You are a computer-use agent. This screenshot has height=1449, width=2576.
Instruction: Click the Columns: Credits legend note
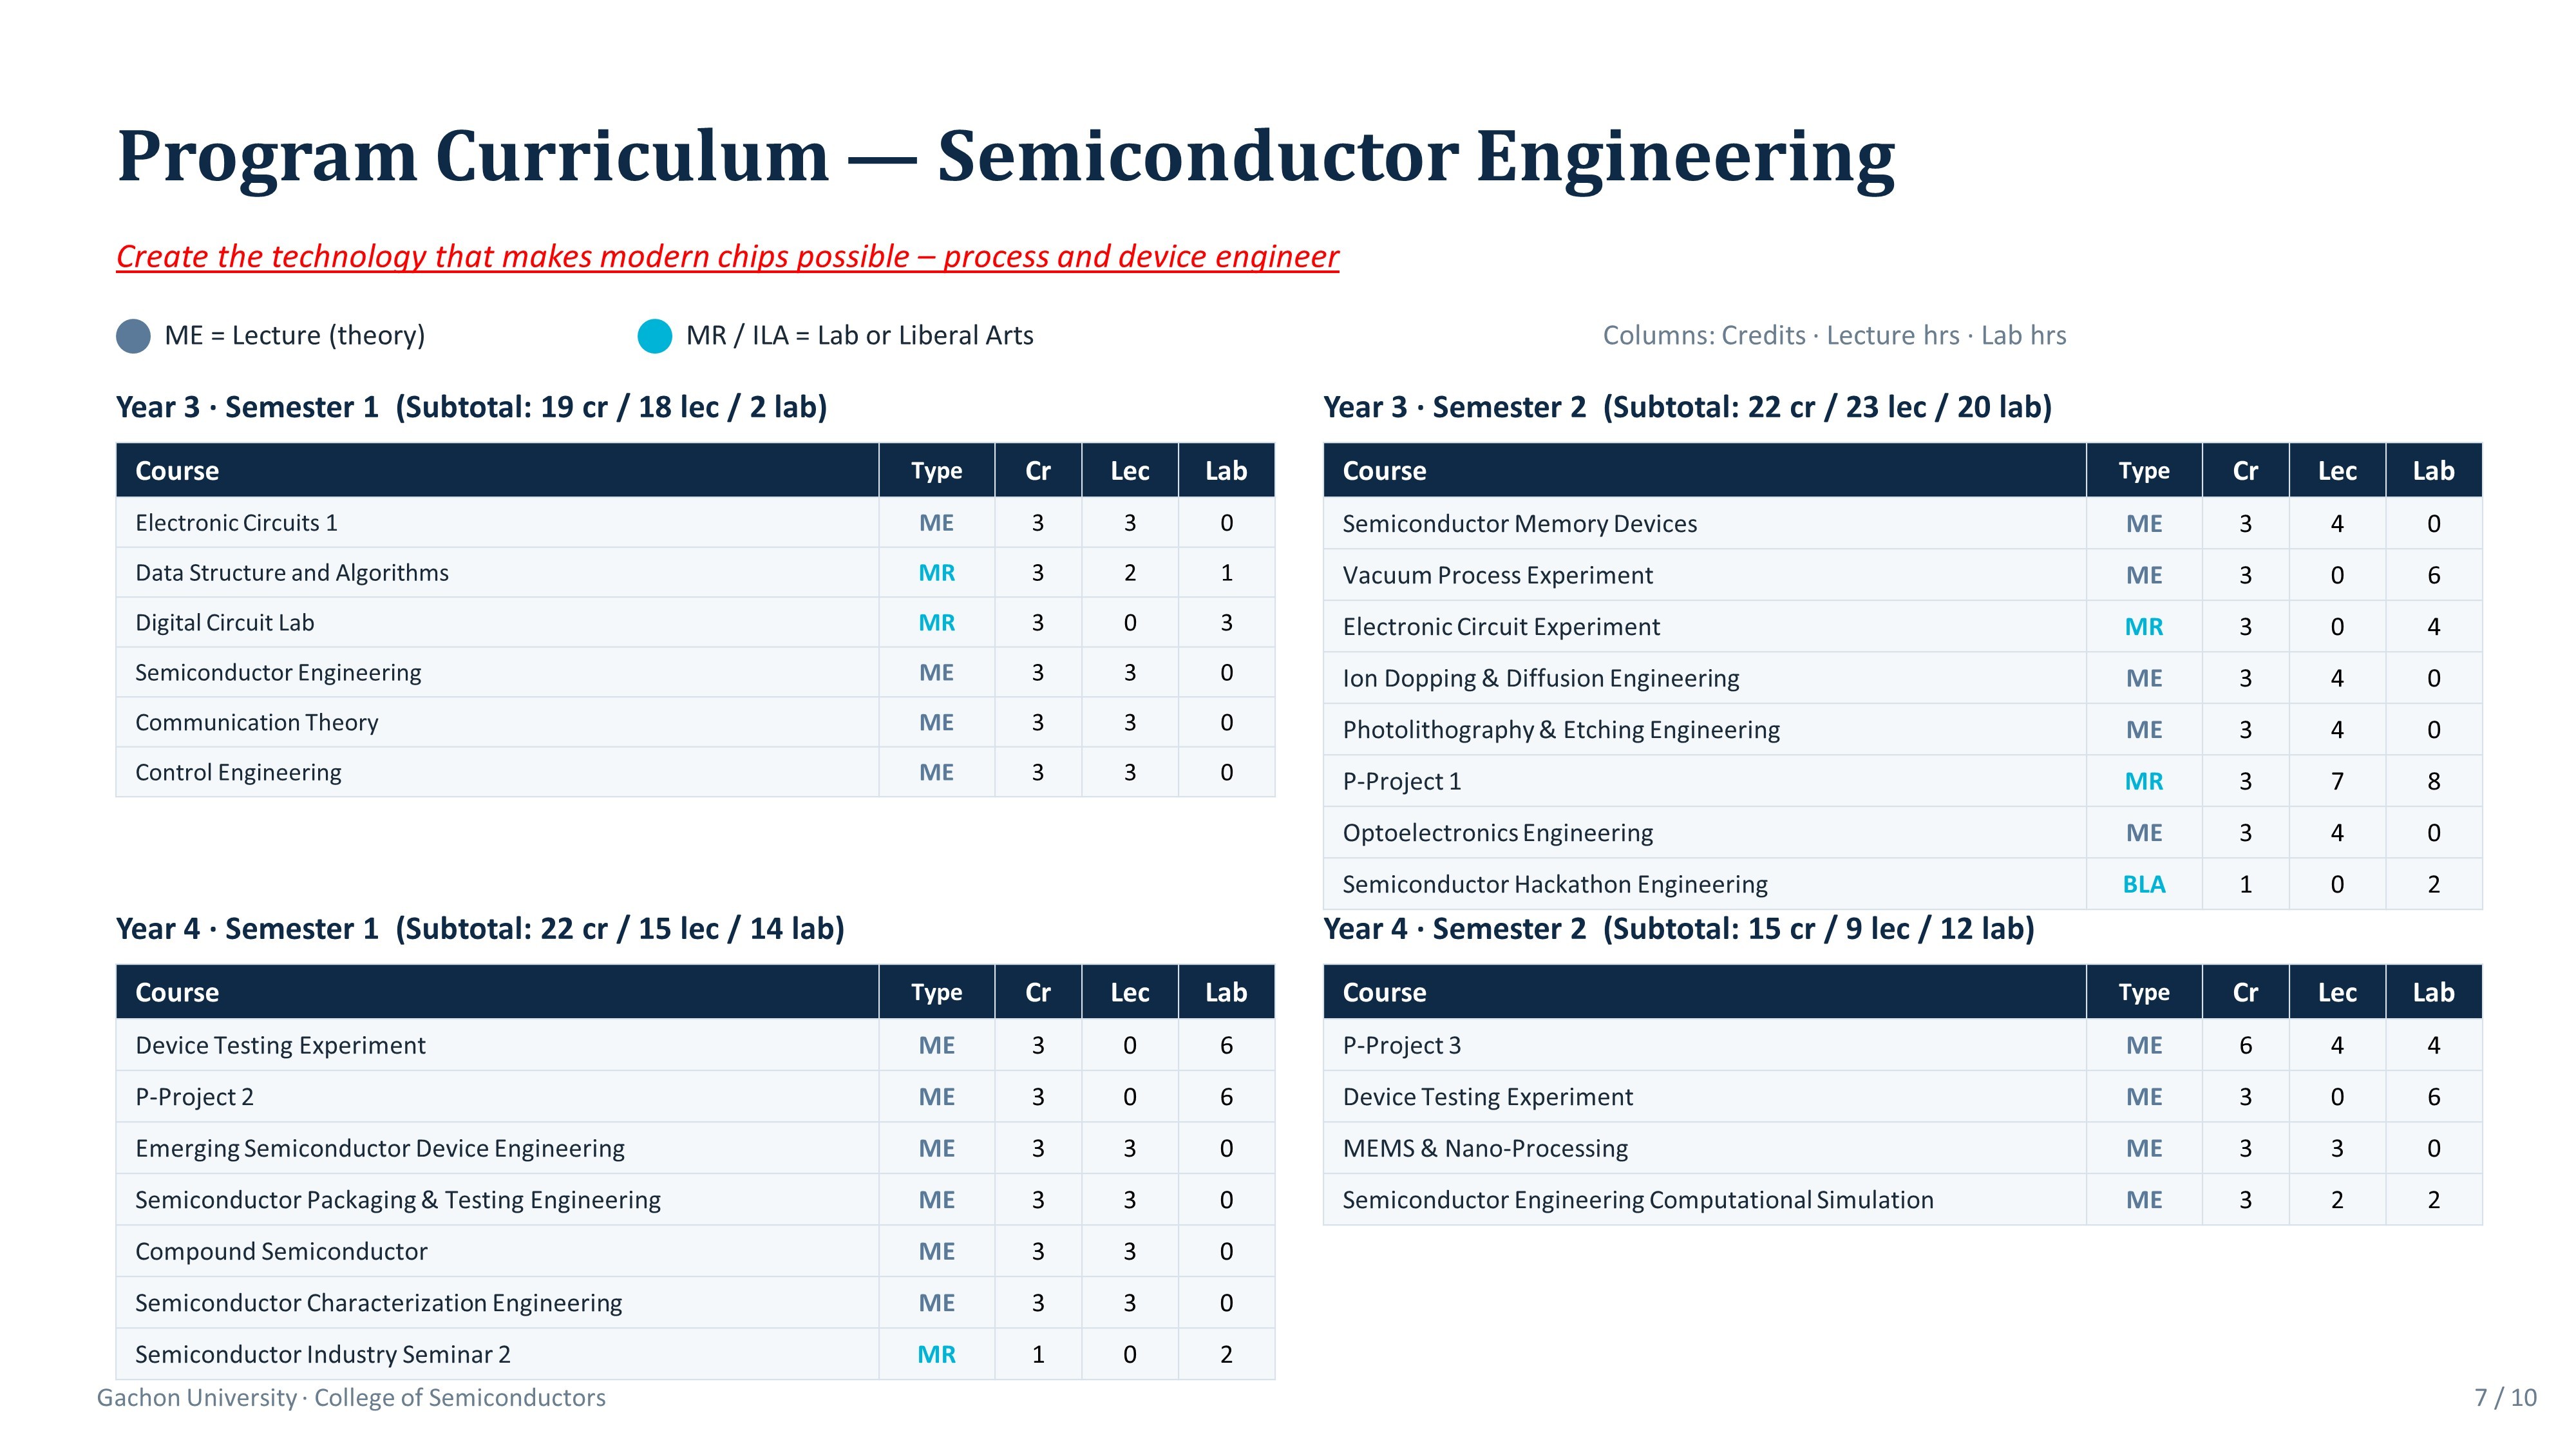click(1834, 336)
